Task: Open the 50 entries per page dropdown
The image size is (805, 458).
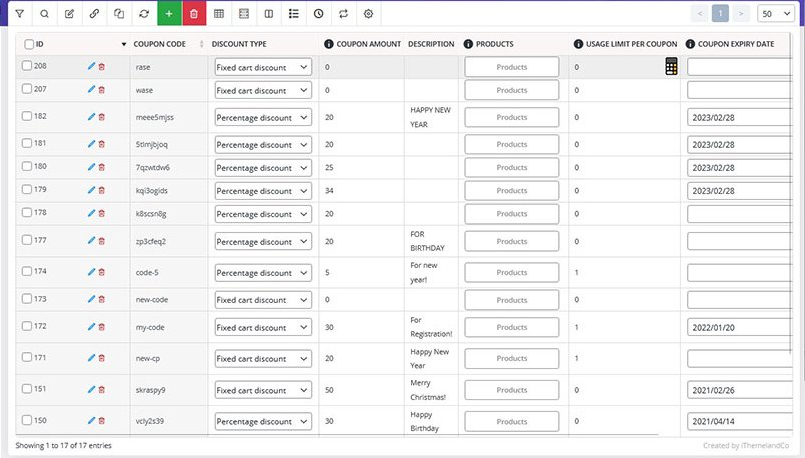Action: [x=775, y=14]
